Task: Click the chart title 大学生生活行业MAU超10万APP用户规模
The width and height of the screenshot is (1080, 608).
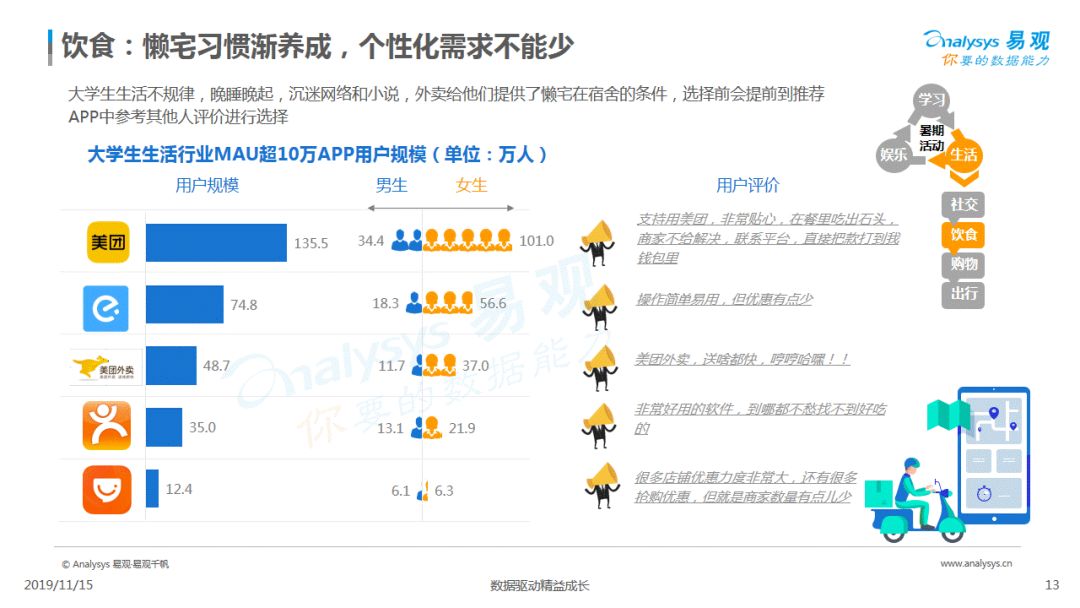Action: (x=256, y=154)
